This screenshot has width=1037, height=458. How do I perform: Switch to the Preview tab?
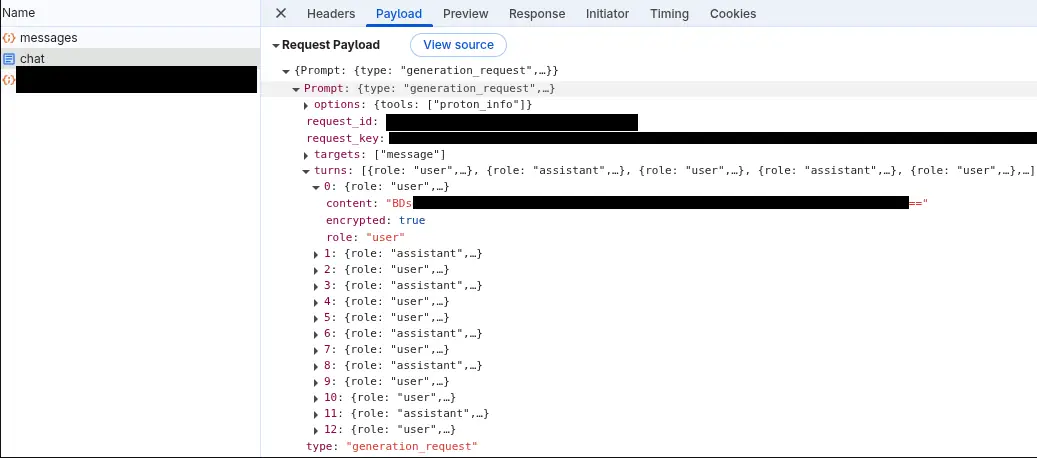[466, 14]
